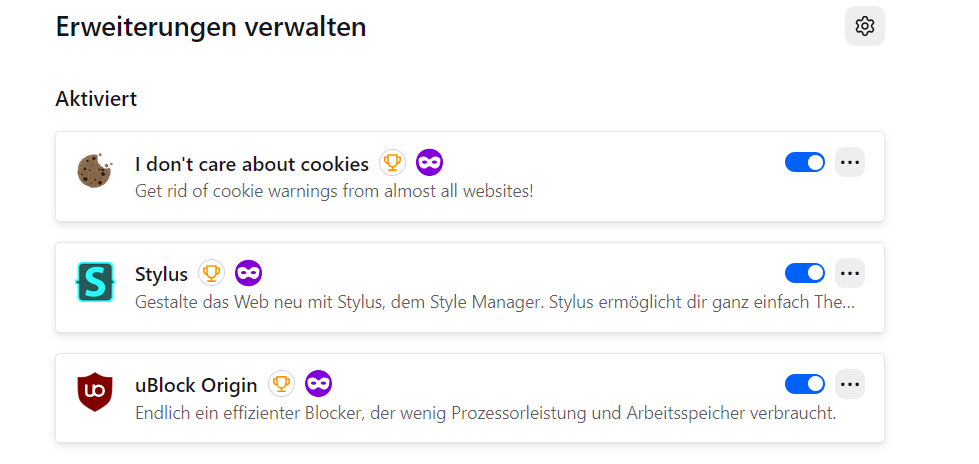Click the Stylus 'S' extension icon

(x=95, y=282)
